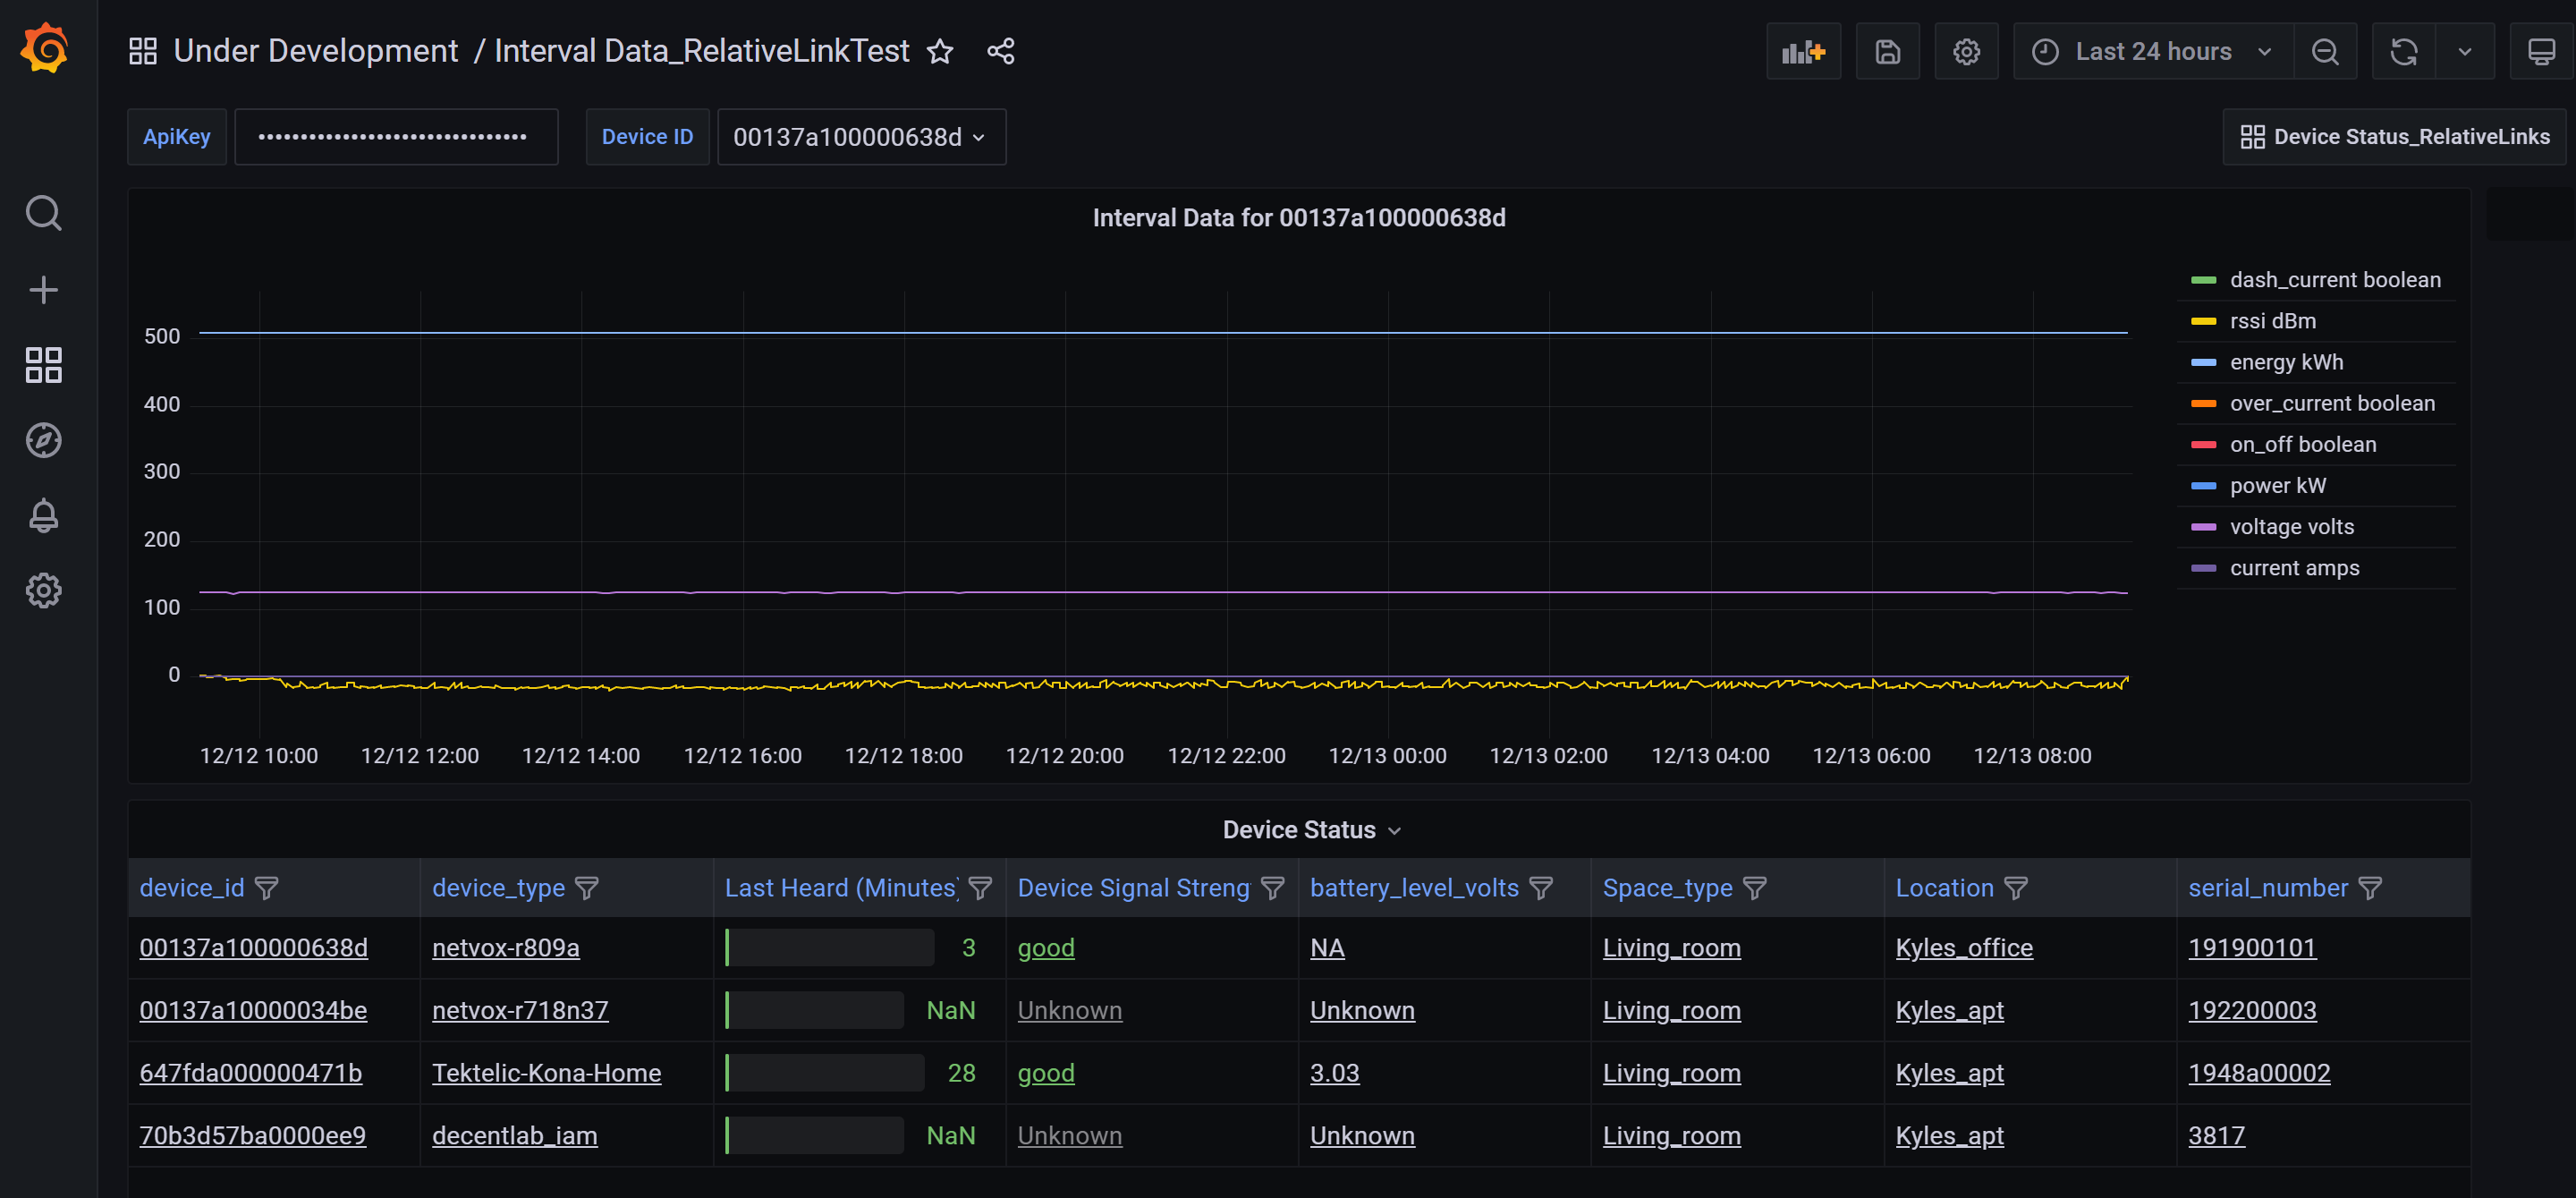The width and height of the screenshot is (2576, 1198).
Task: Save dashboard with the disk icon
Action: [1886, 52]
